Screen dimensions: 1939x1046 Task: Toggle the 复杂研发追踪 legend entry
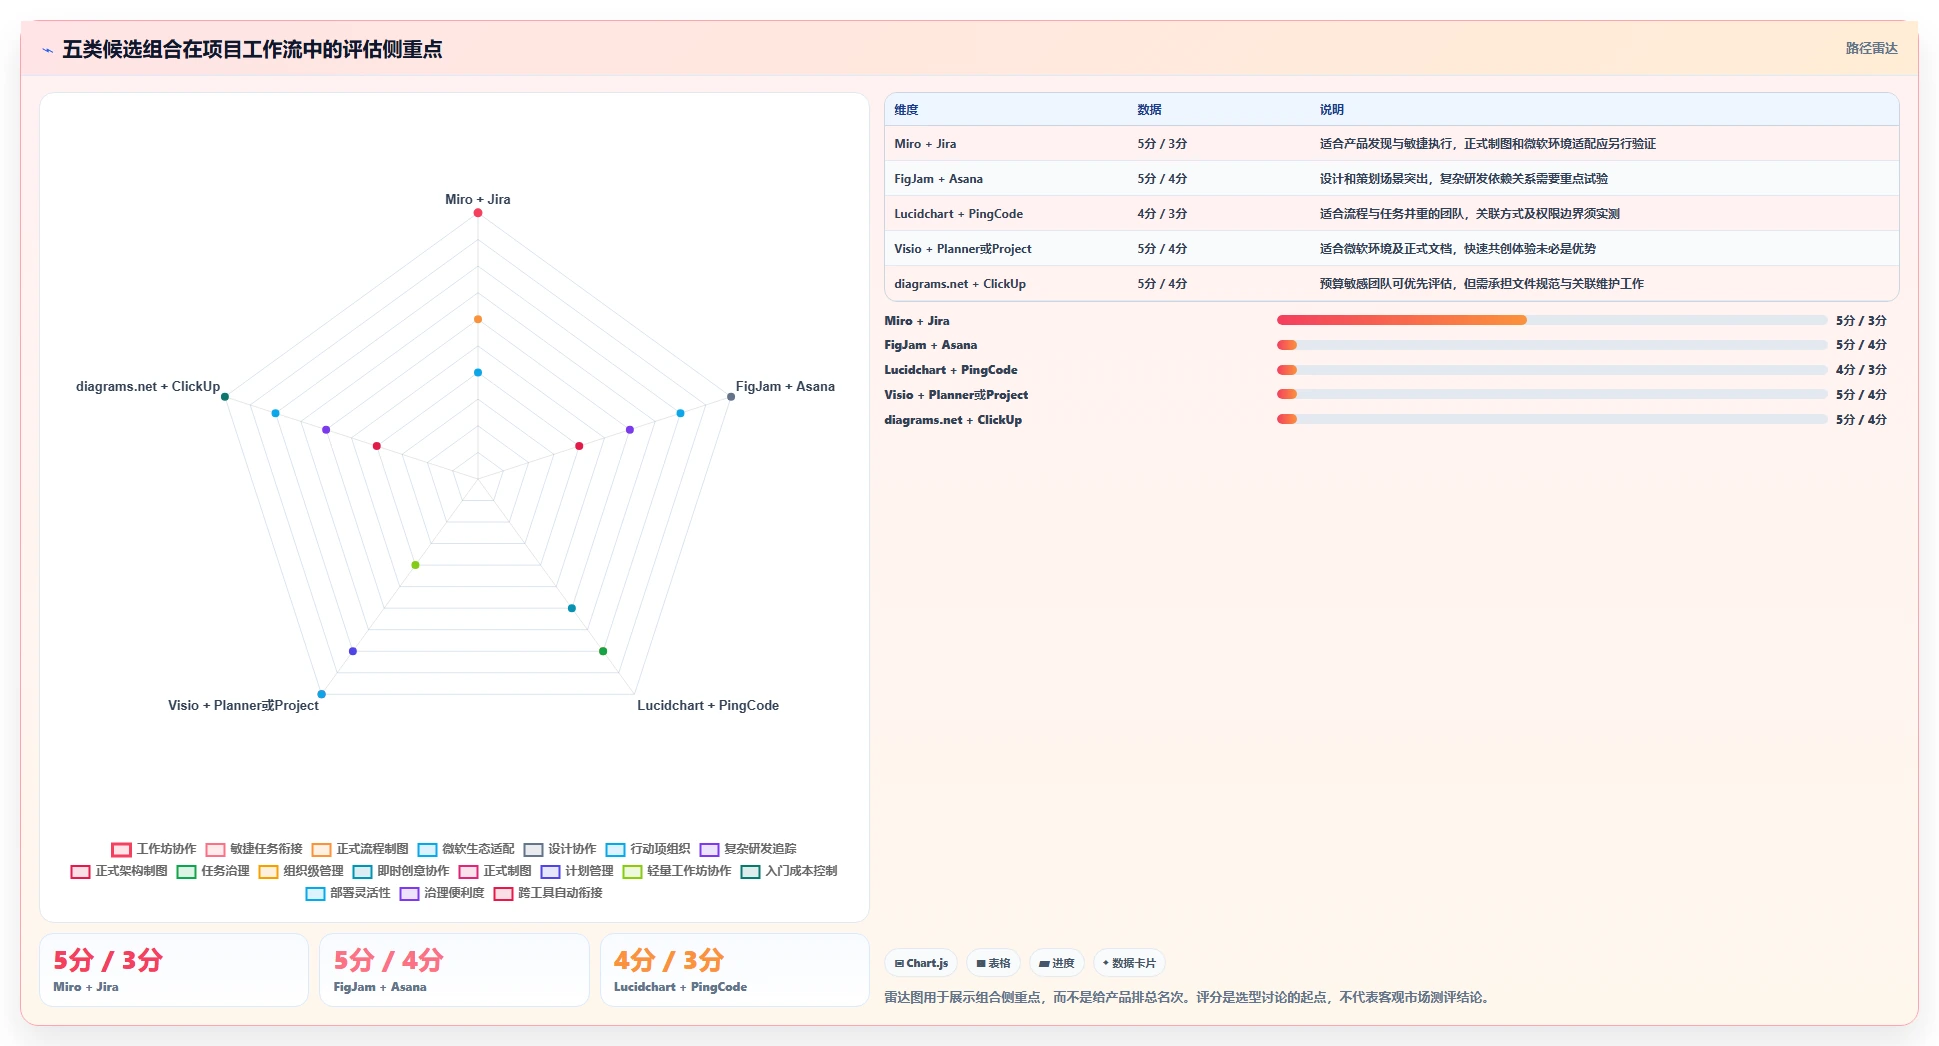point(748,849)
